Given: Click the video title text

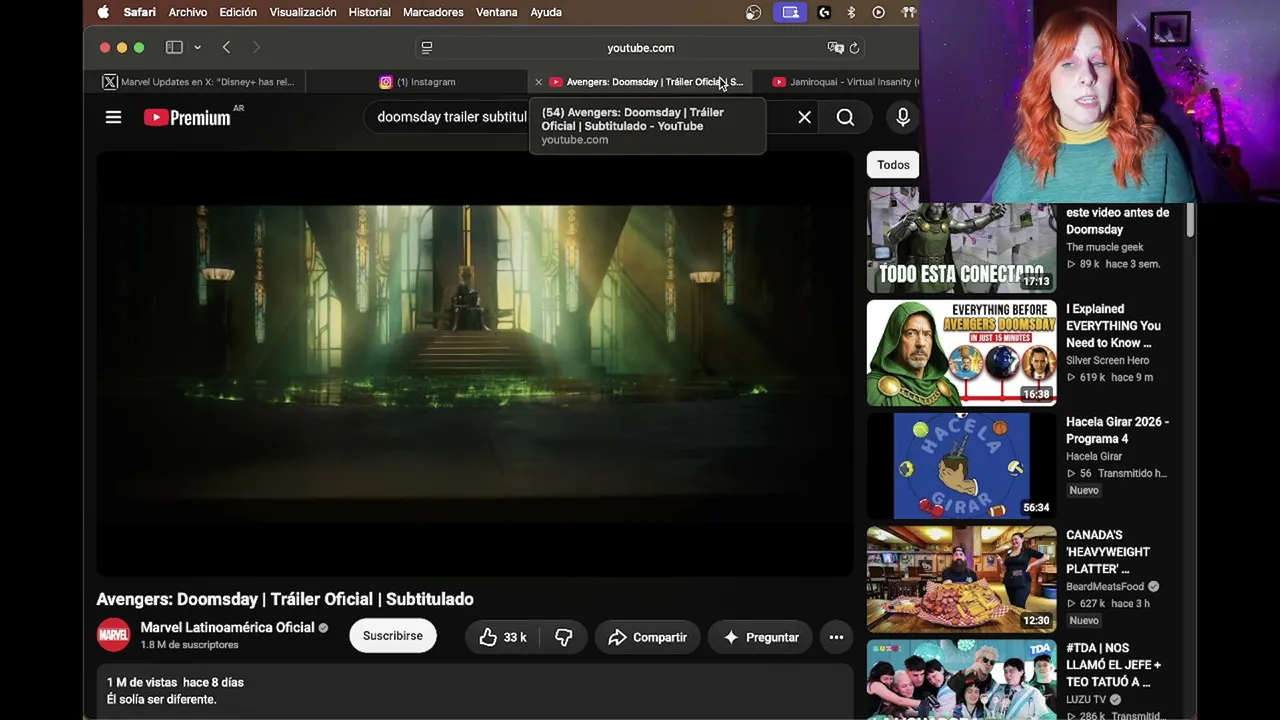Looking at the screenshot, I should [285, 599].
